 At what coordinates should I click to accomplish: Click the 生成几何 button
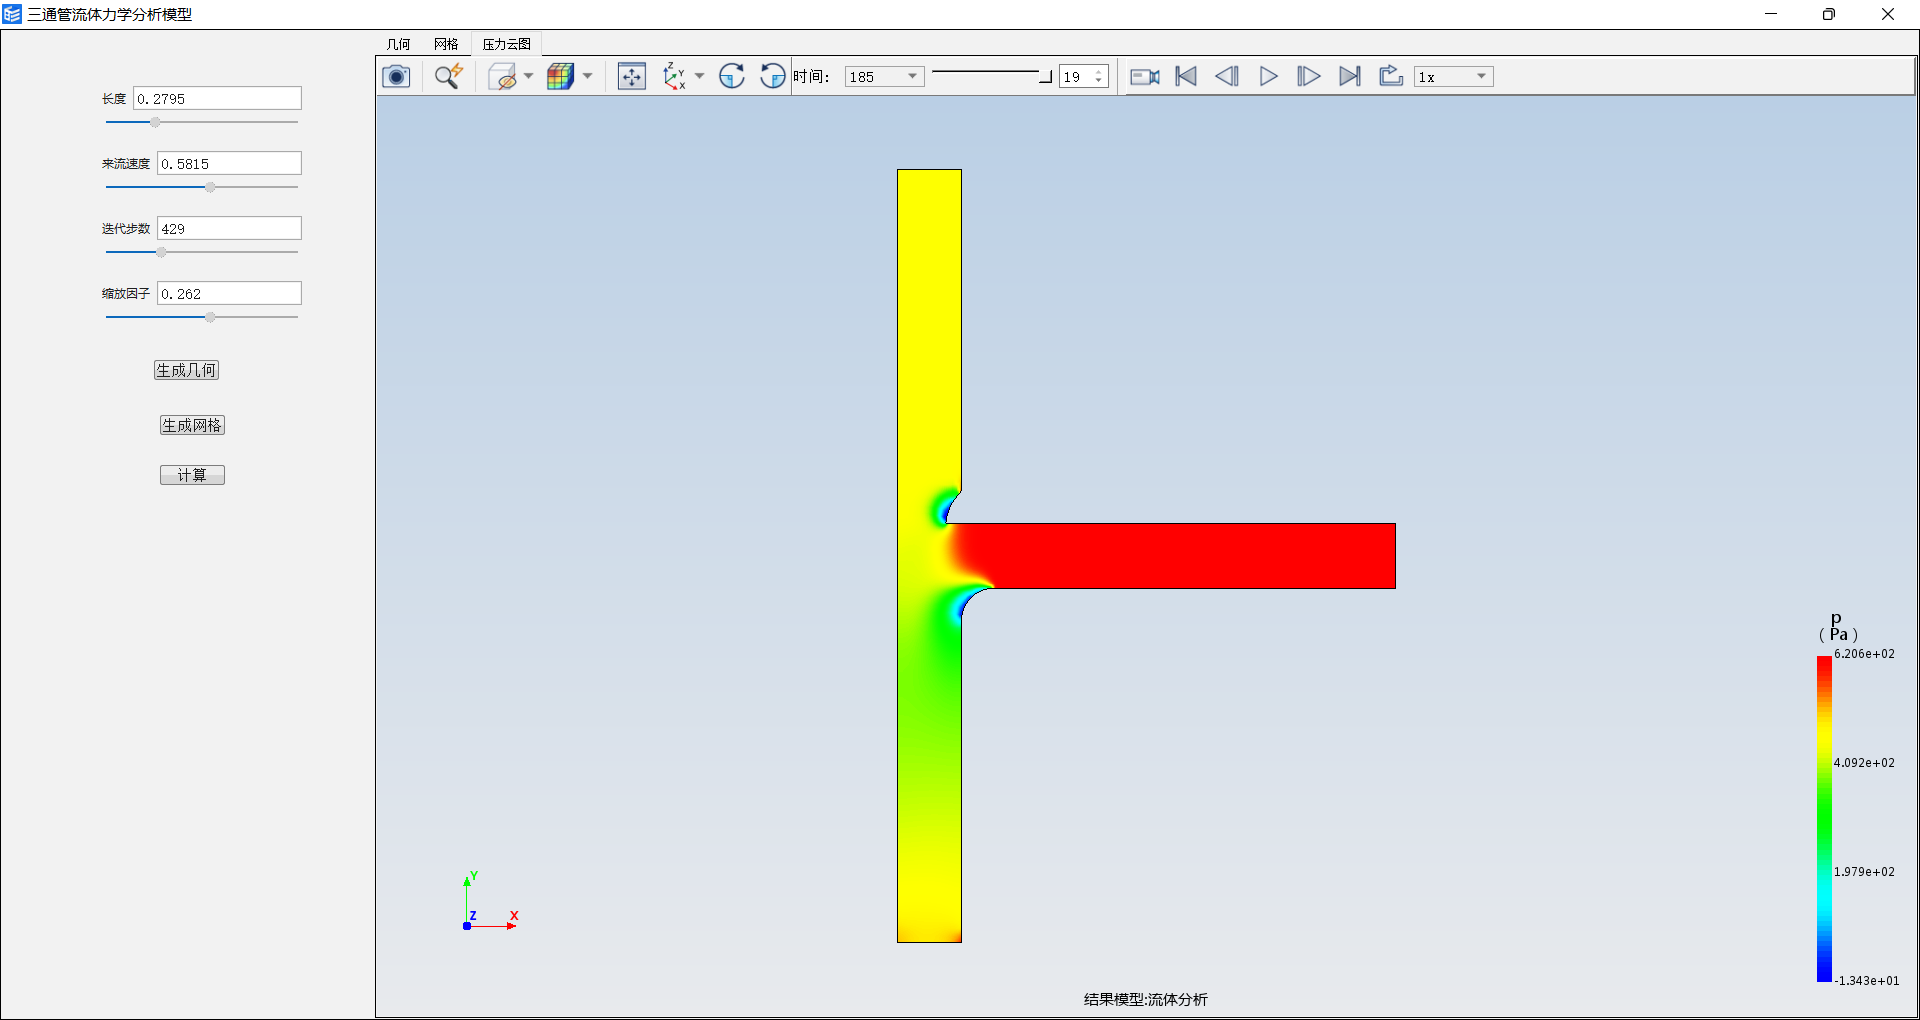[x=186, y=370]
